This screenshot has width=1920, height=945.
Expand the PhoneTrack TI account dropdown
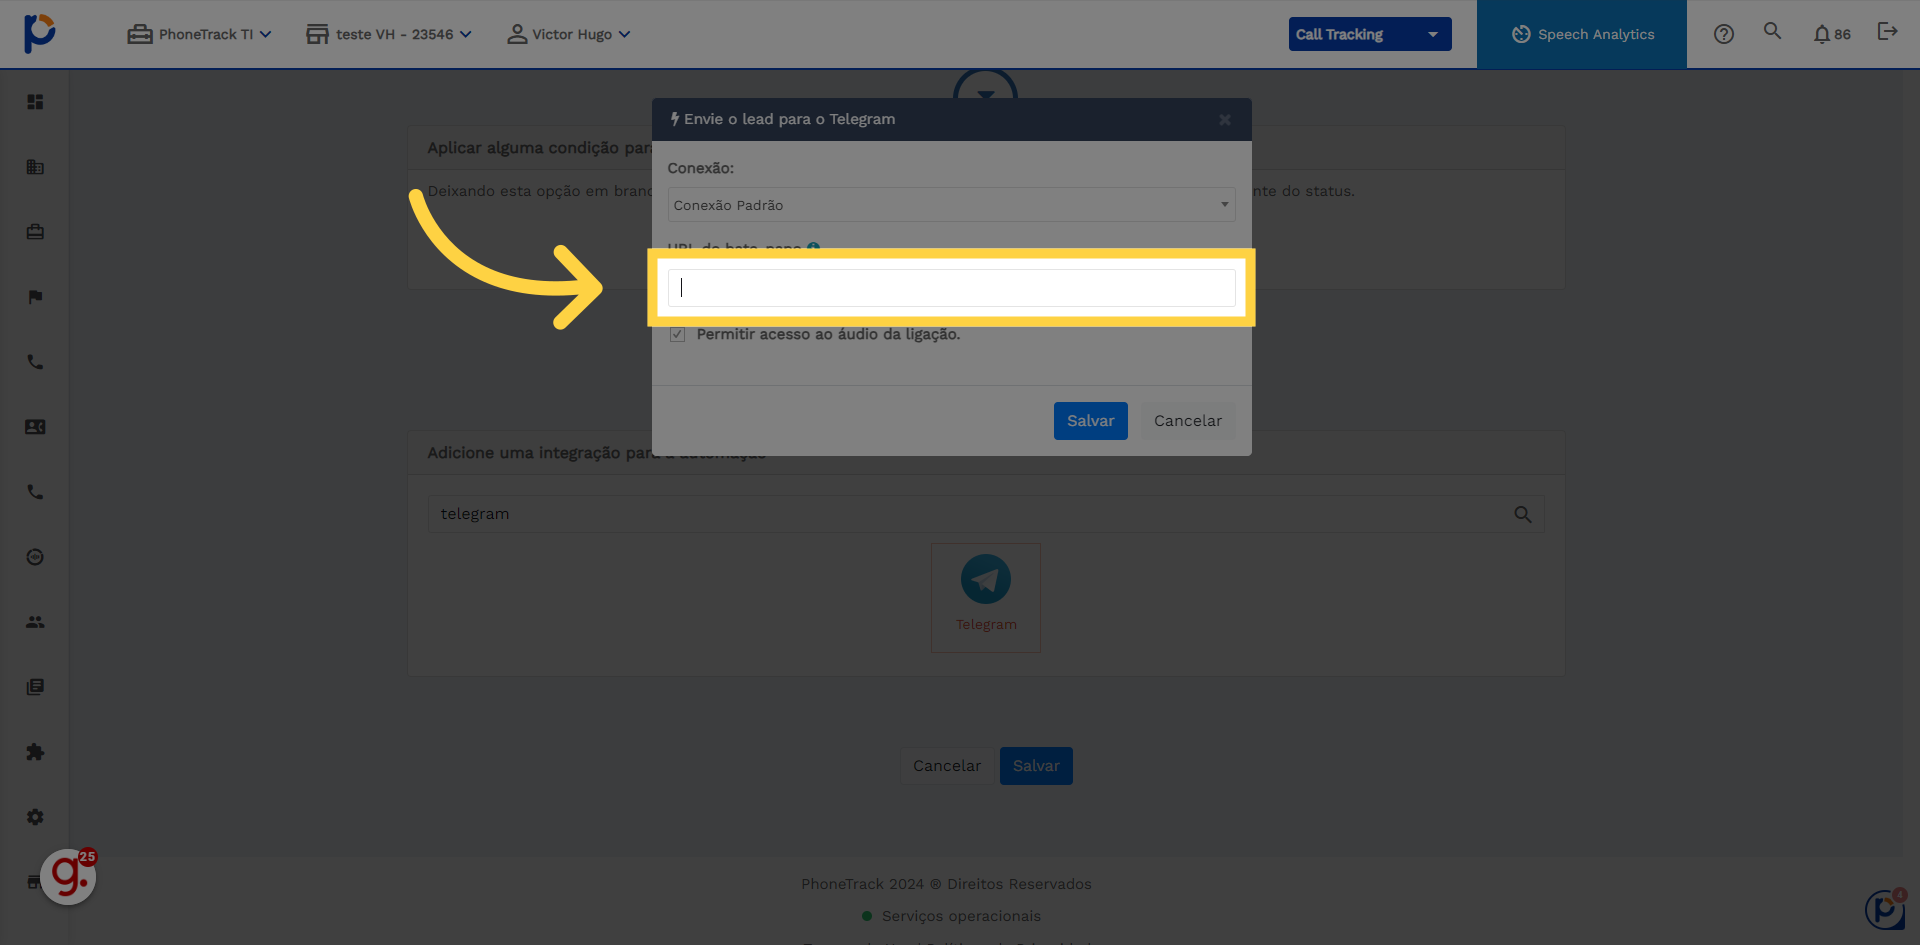[x=199, y=34]
